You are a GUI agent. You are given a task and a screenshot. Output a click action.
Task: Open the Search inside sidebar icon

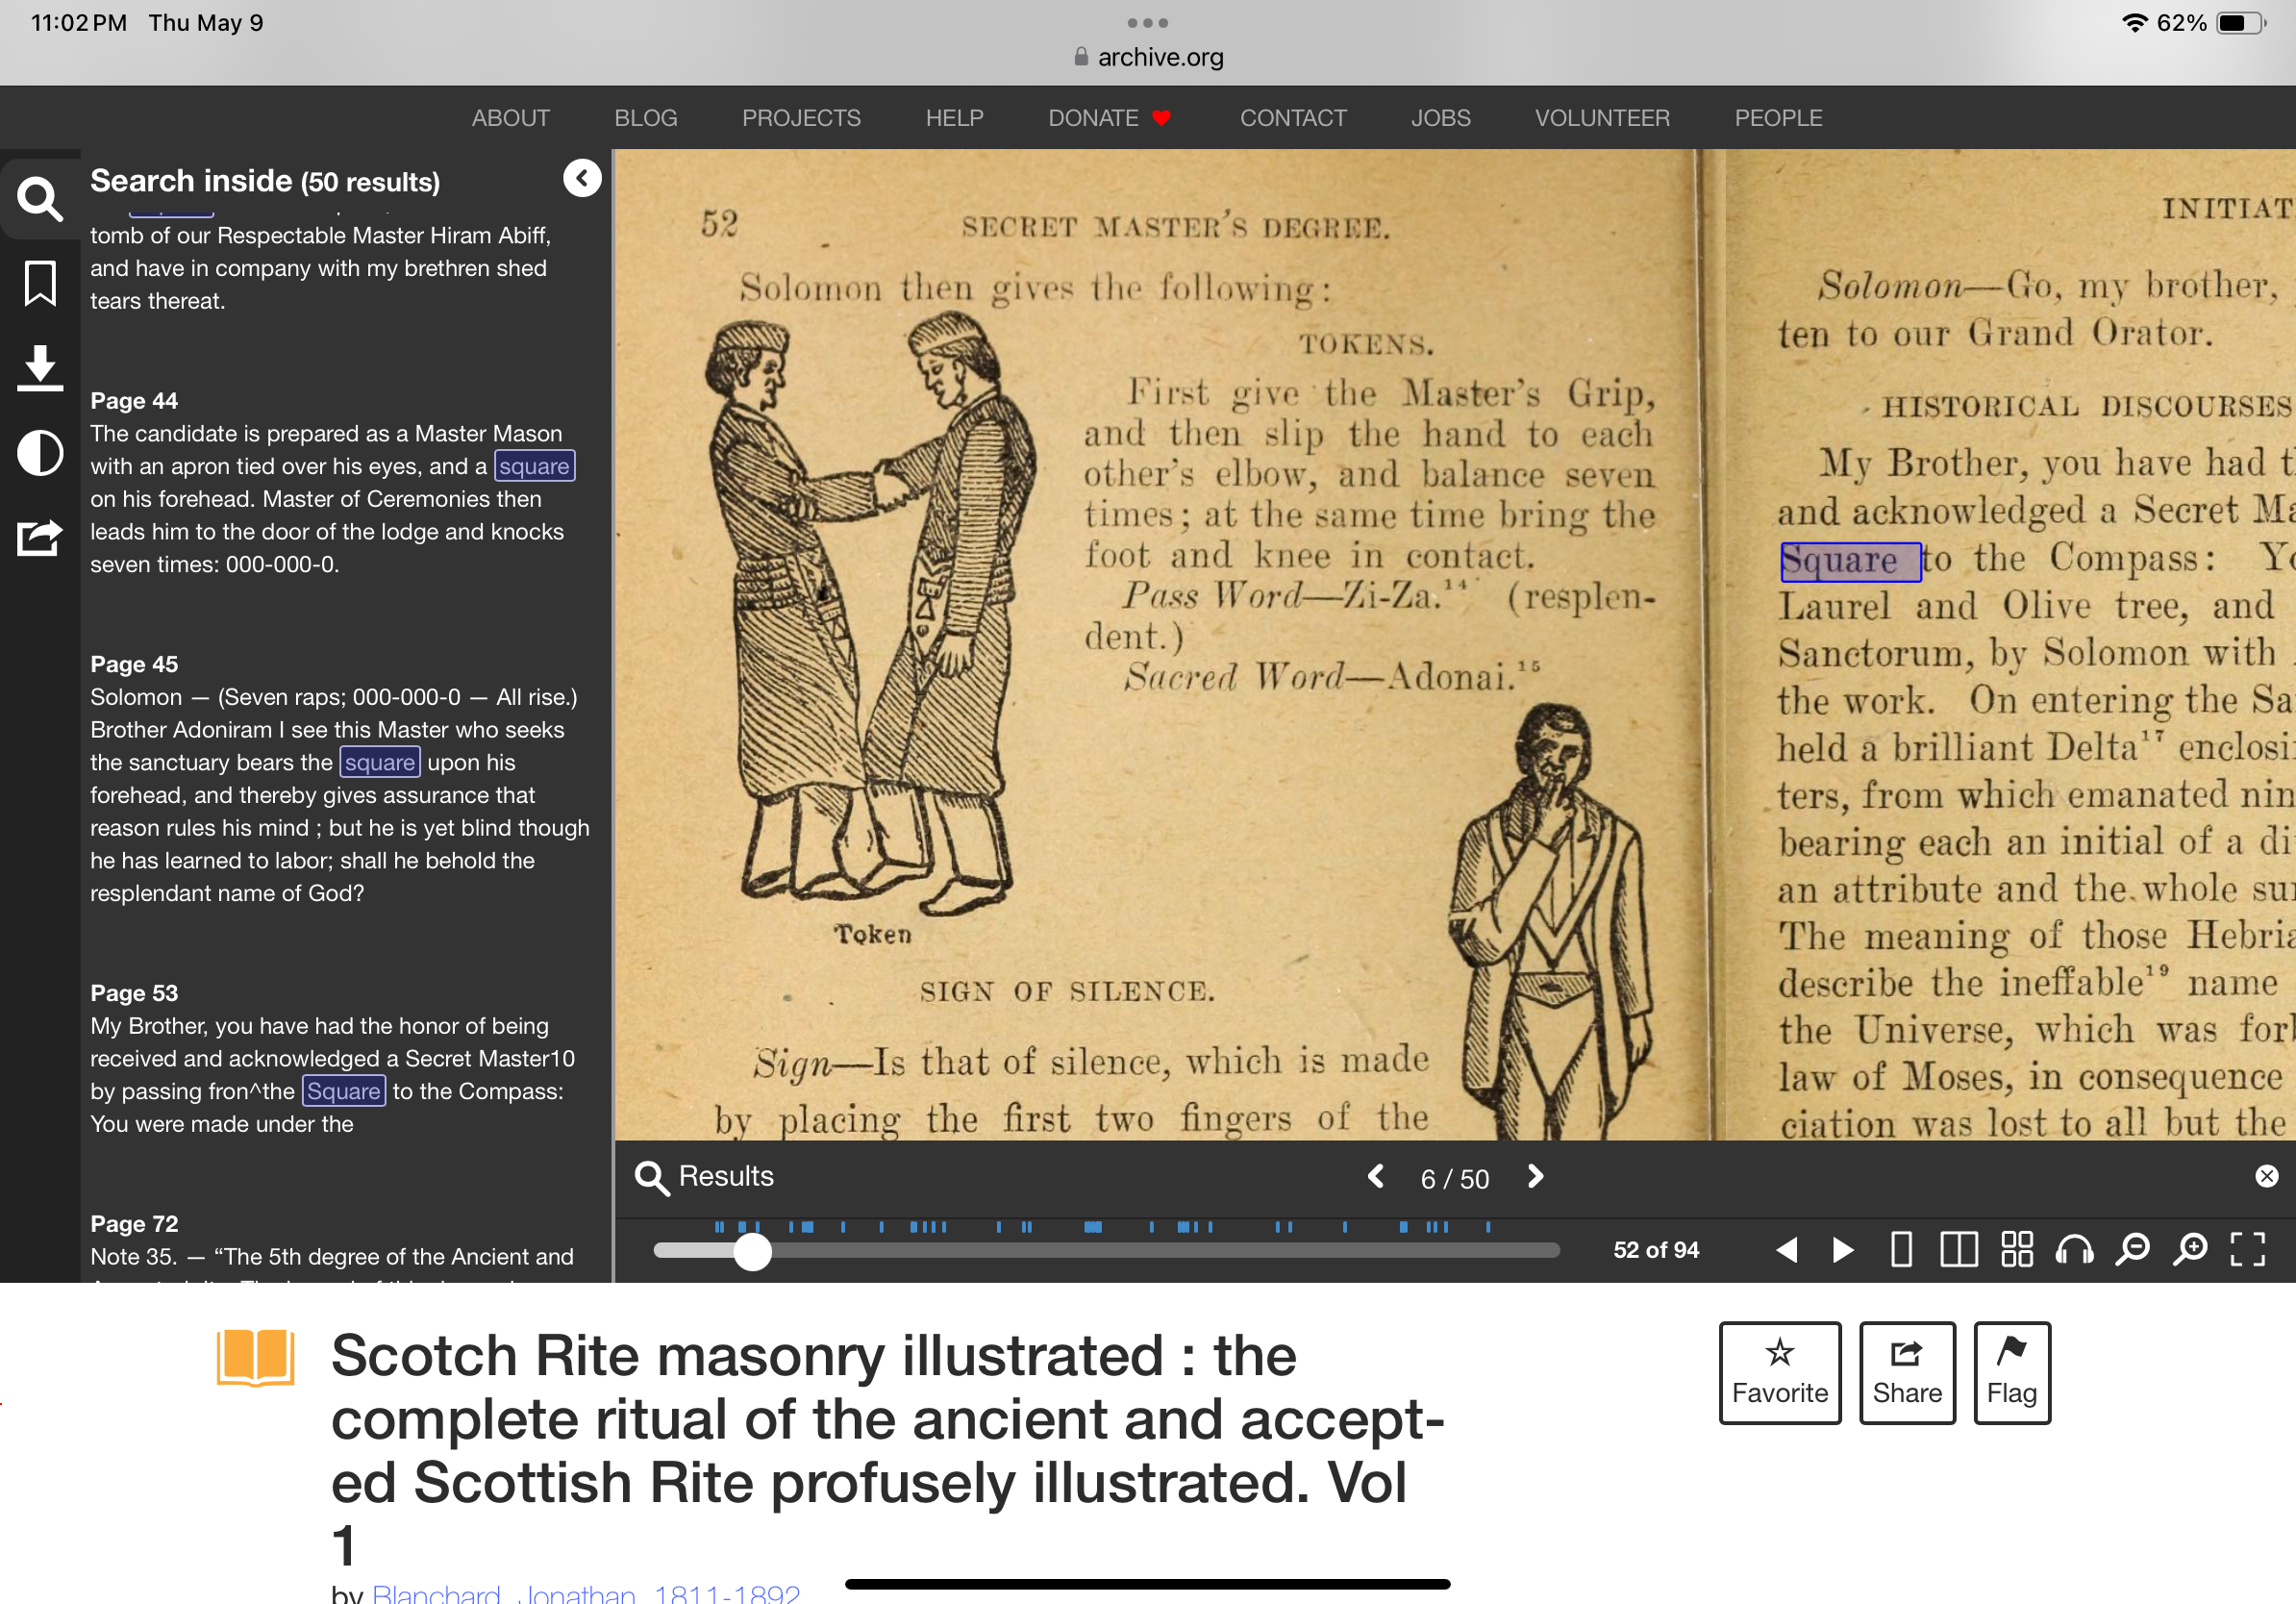click(40, 198)
